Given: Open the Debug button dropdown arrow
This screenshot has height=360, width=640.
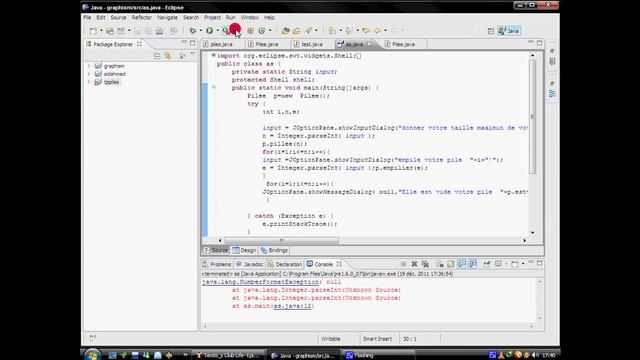Looking at the screenshot, I should click(x=200, y=31).
